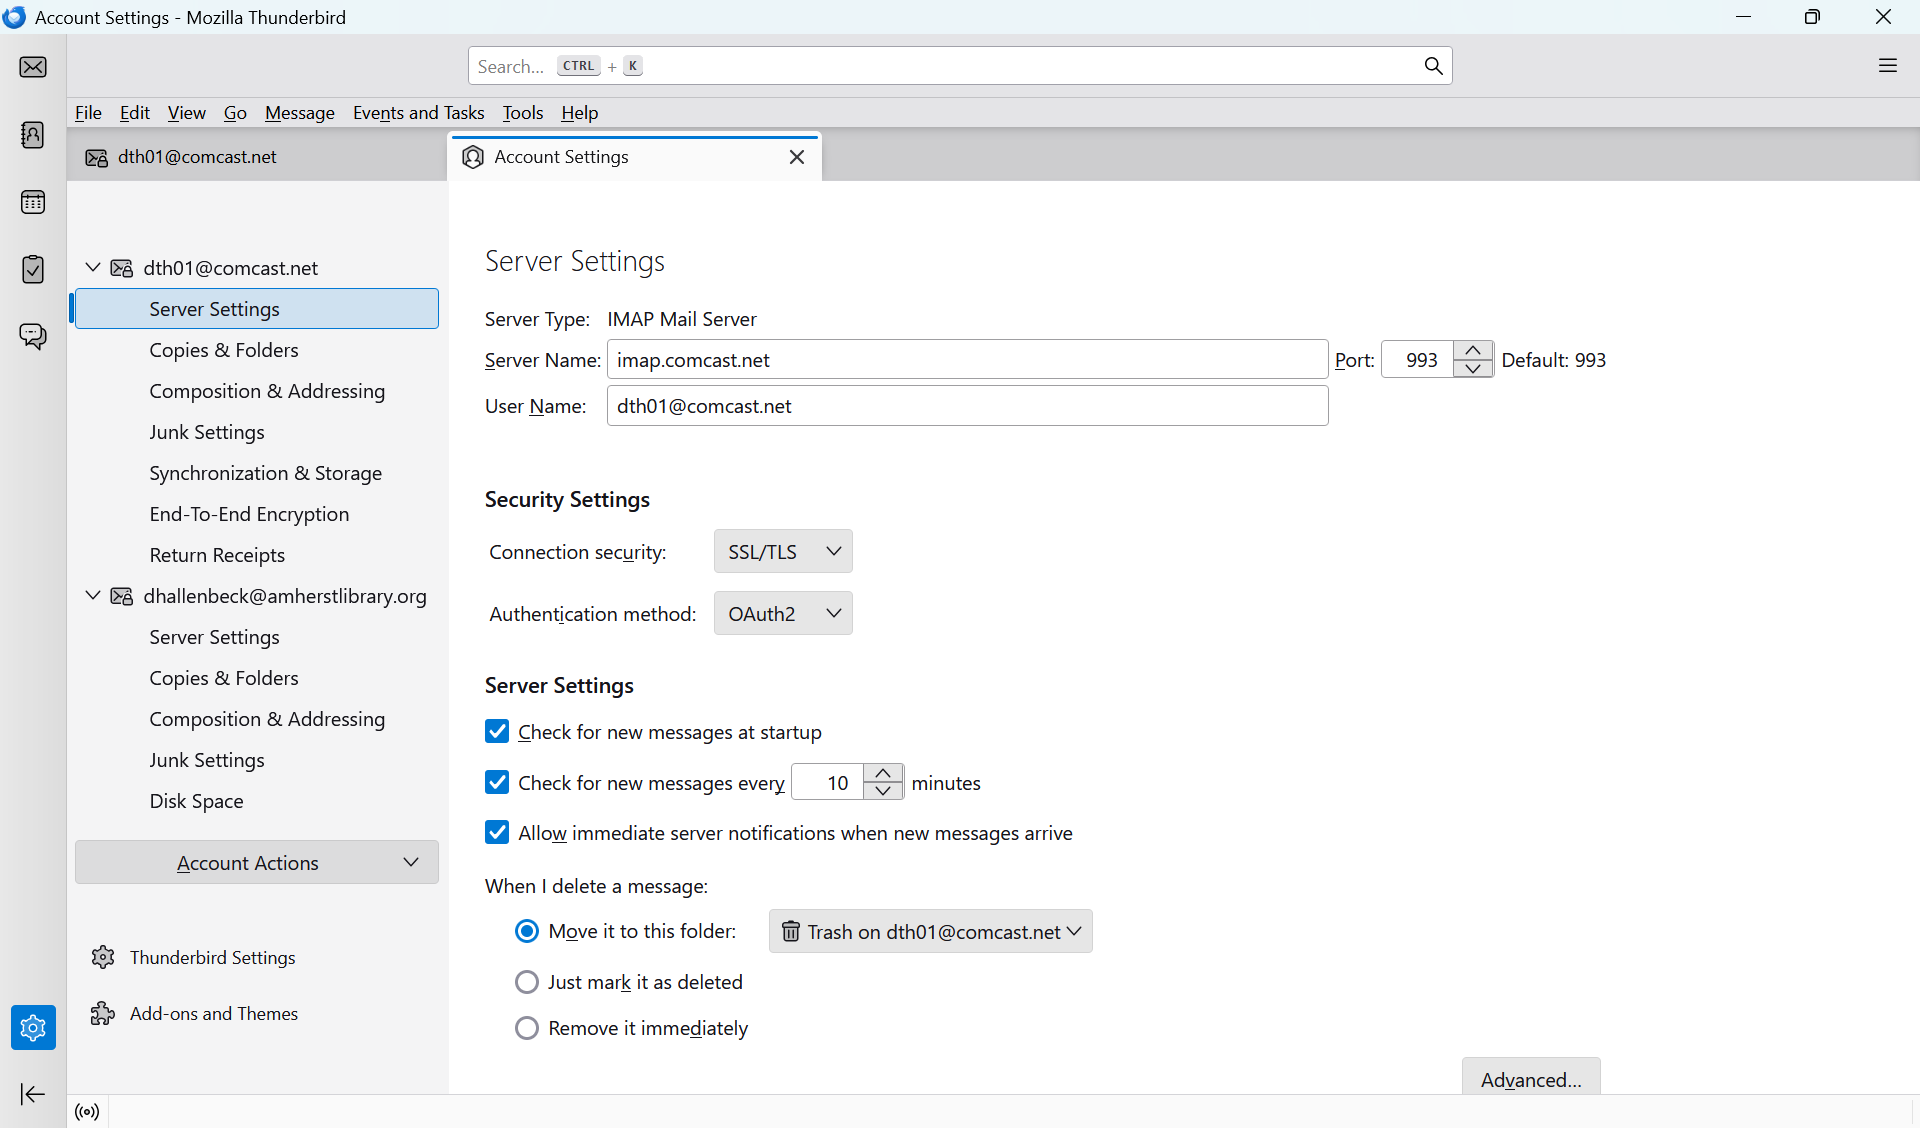Disable immediate server notifications checkbox
The width and height of the screenshot is (1920, 1128).
(497, 833)
